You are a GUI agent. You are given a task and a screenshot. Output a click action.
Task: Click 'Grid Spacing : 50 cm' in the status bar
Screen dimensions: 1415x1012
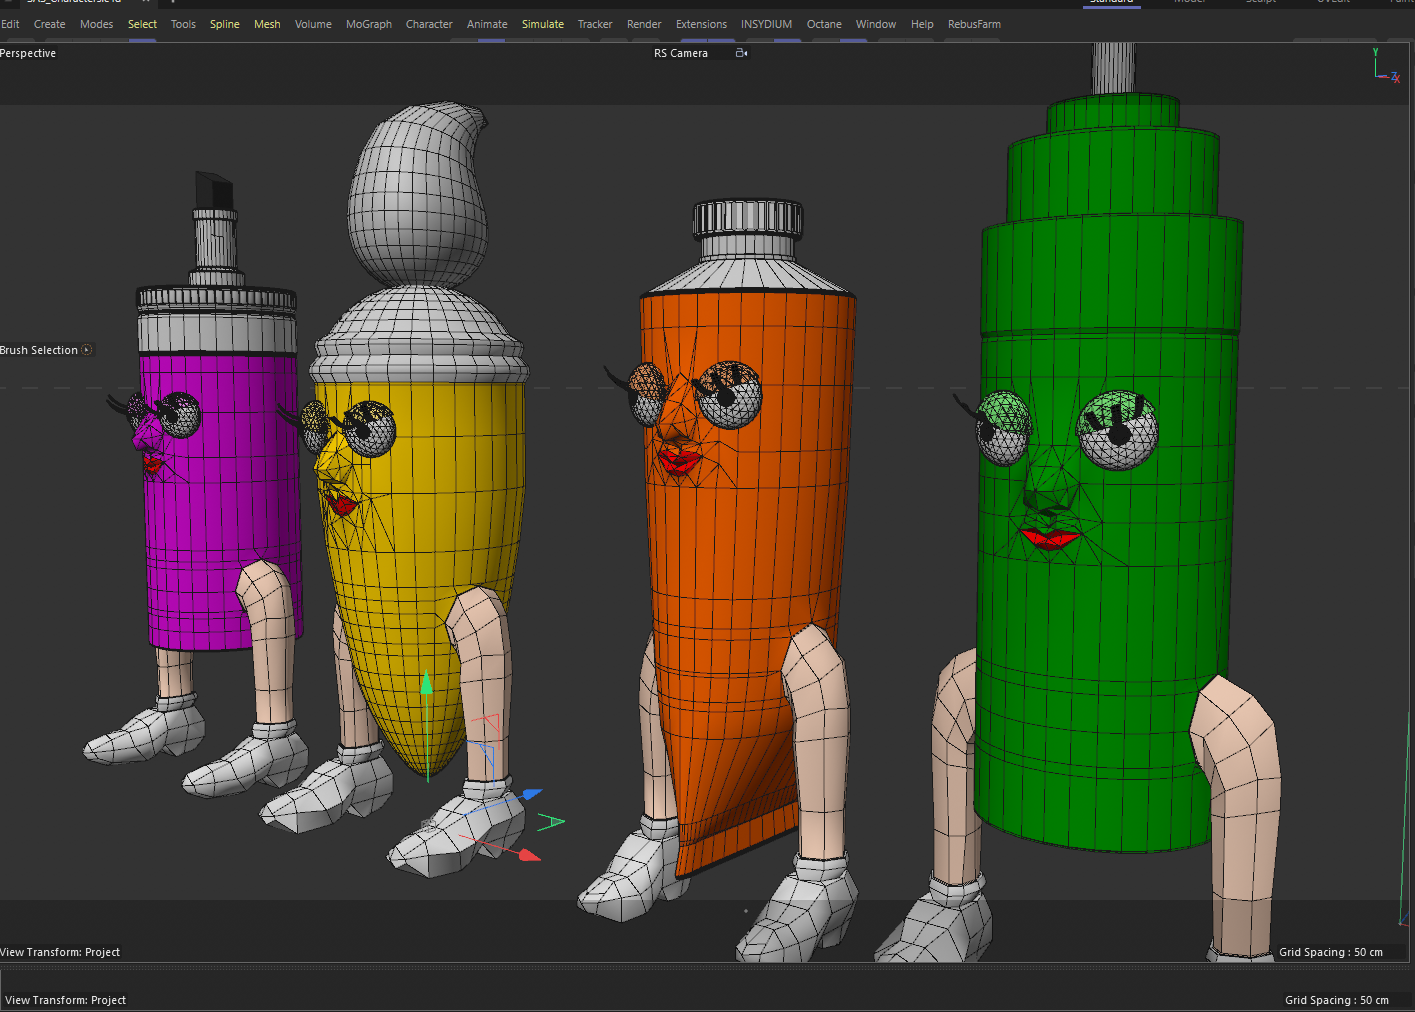click(1337, 1000)
